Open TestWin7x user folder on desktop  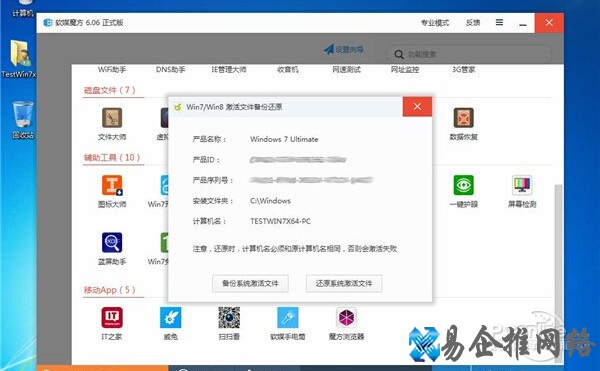[19, 59]
